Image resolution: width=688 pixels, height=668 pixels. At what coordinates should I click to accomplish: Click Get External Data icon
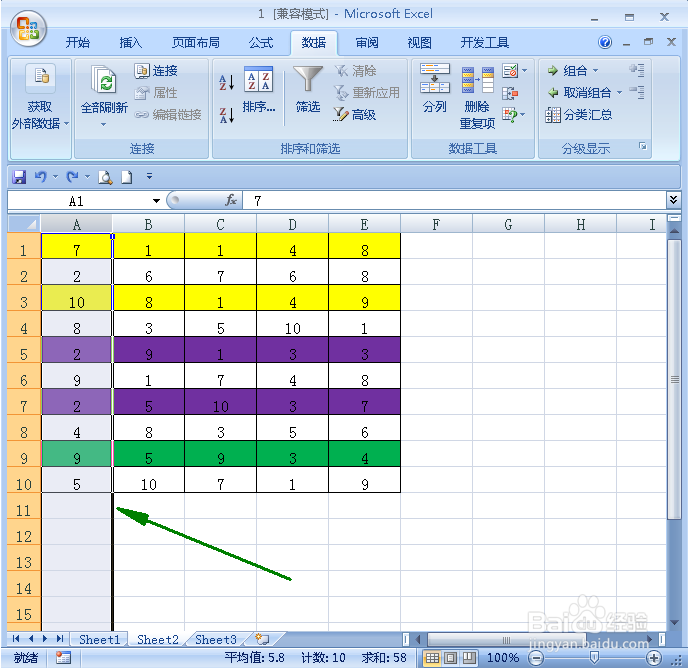(x=40, y=78)
